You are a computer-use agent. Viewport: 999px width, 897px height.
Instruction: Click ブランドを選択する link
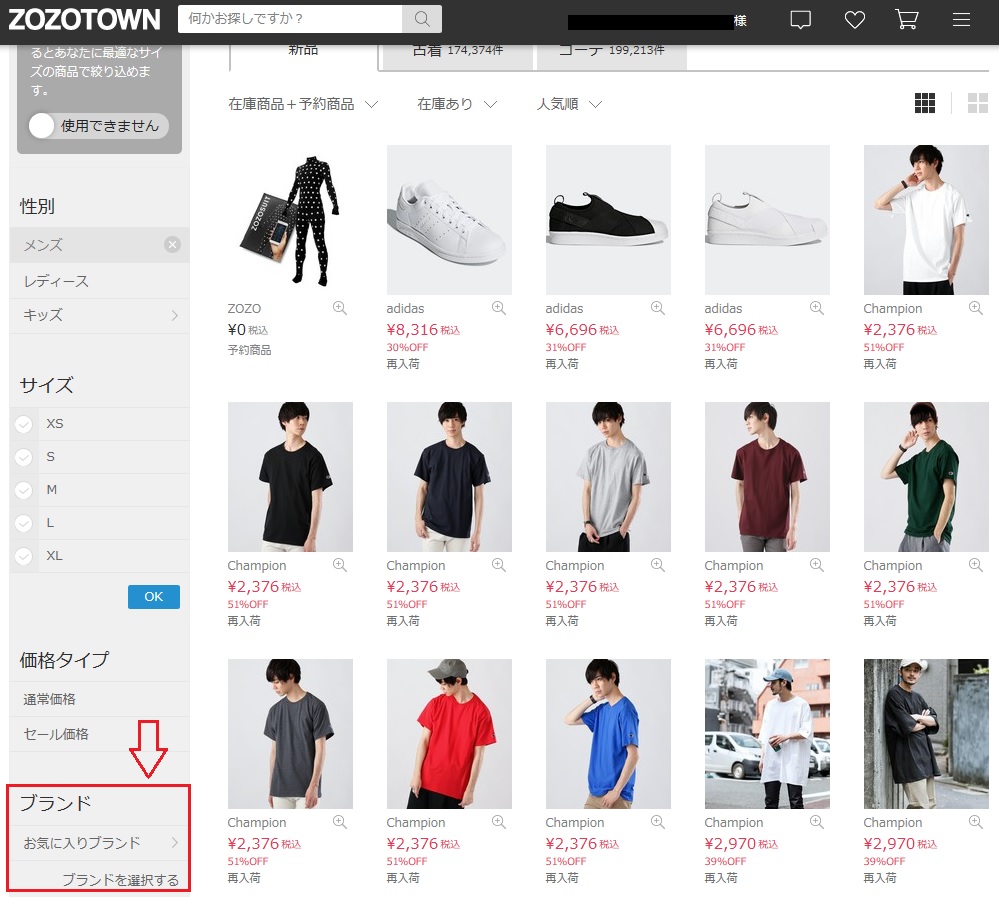point(120,880)
